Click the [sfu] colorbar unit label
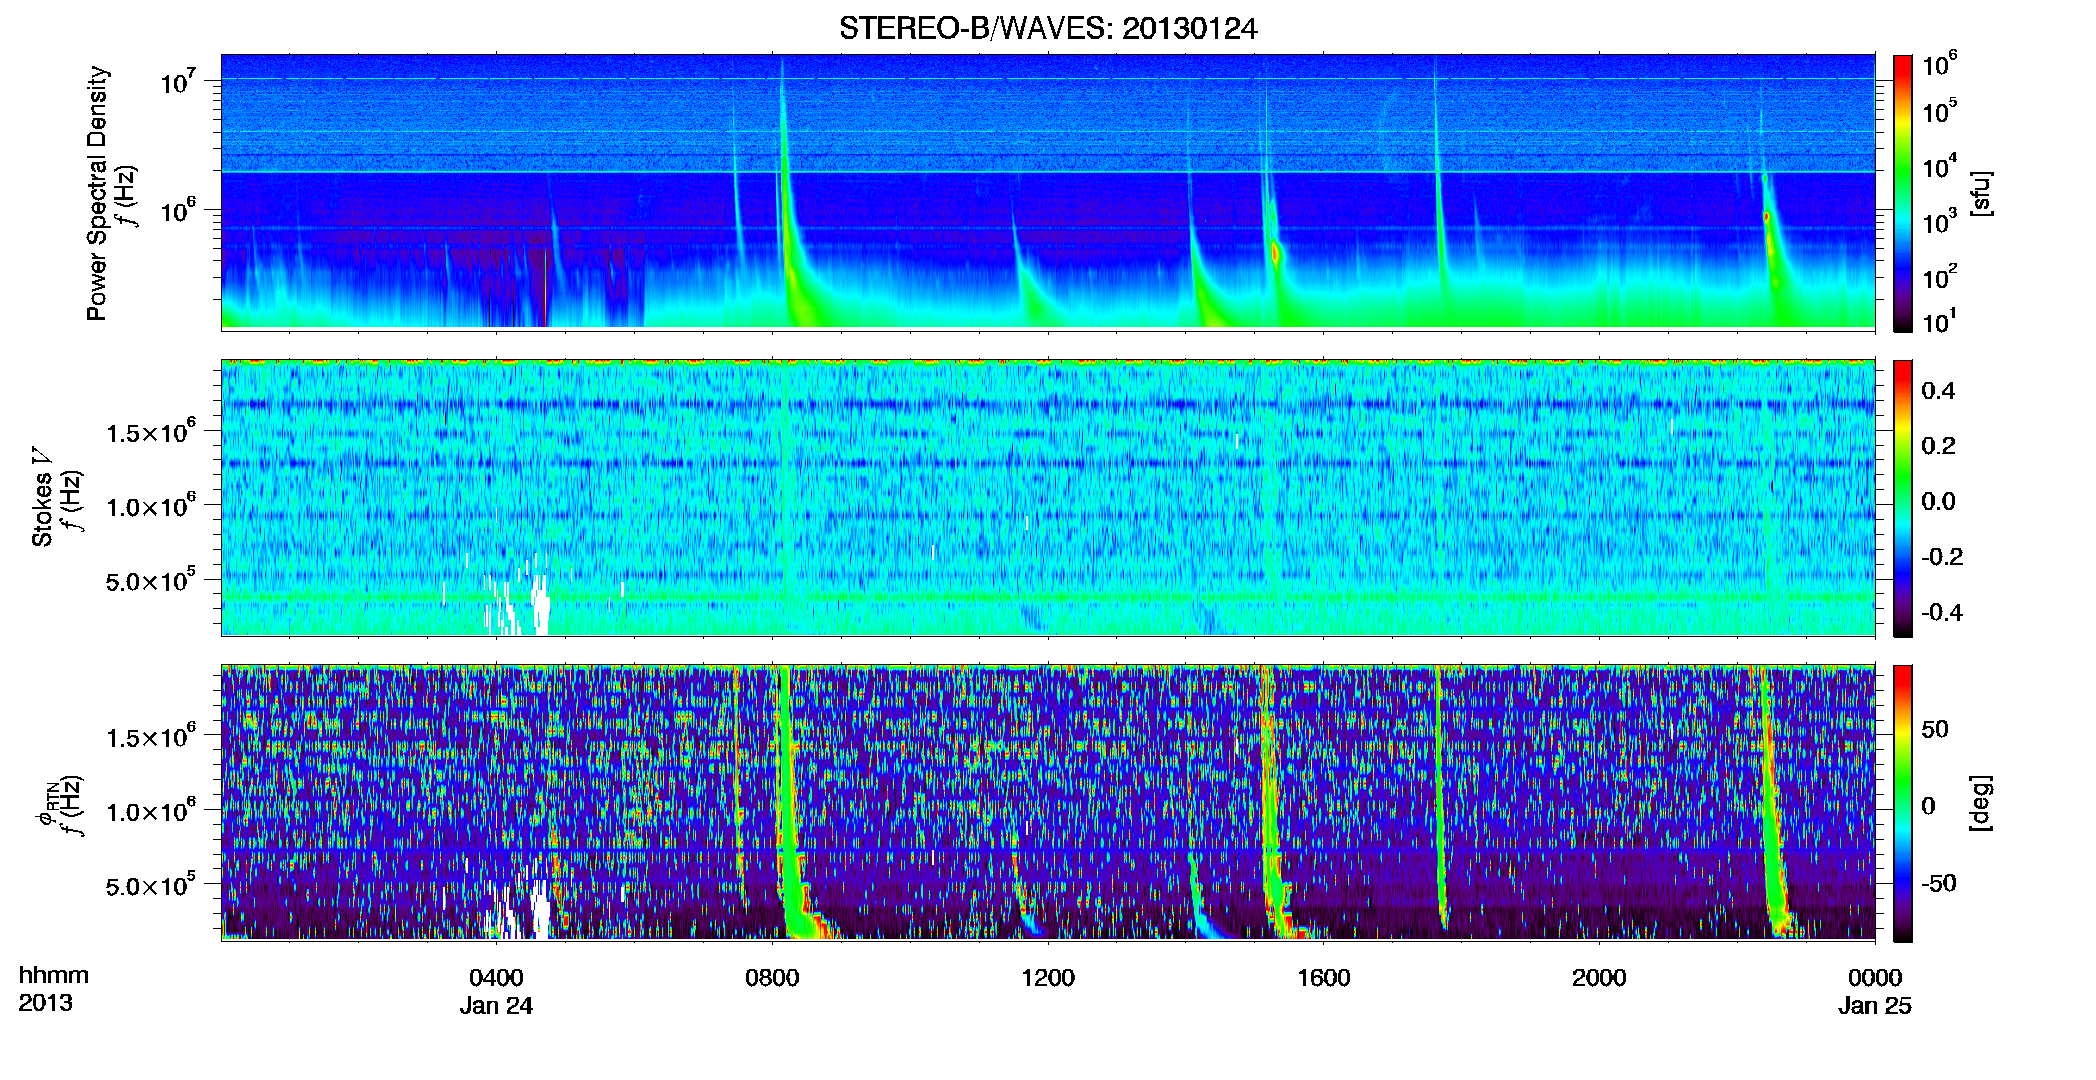This screenshot has height=1080, width=2096. 1981,193
